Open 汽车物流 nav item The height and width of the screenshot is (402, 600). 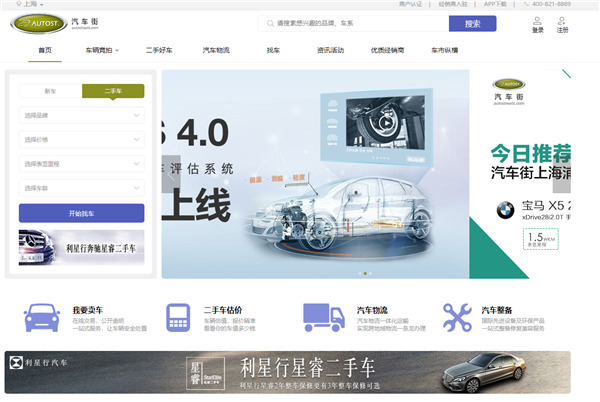(216, 50)
